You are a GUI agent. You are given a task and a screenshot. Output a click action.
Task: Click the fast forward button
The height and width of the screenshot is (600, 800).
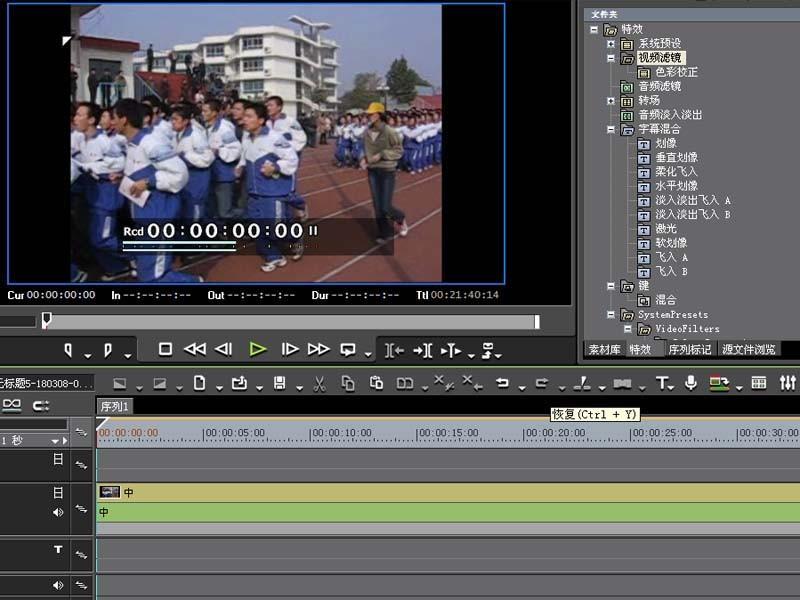(319, 349)
